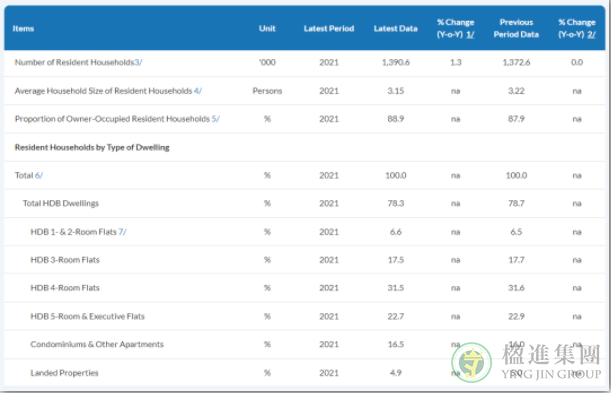611x393 pixels.
Task: Select latest data value 78.3
Action: [396, 203]
